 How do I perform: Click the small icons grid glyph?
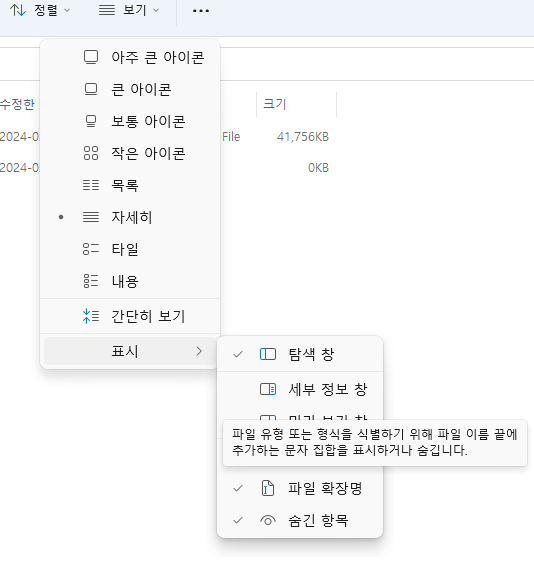pos(91,153)
